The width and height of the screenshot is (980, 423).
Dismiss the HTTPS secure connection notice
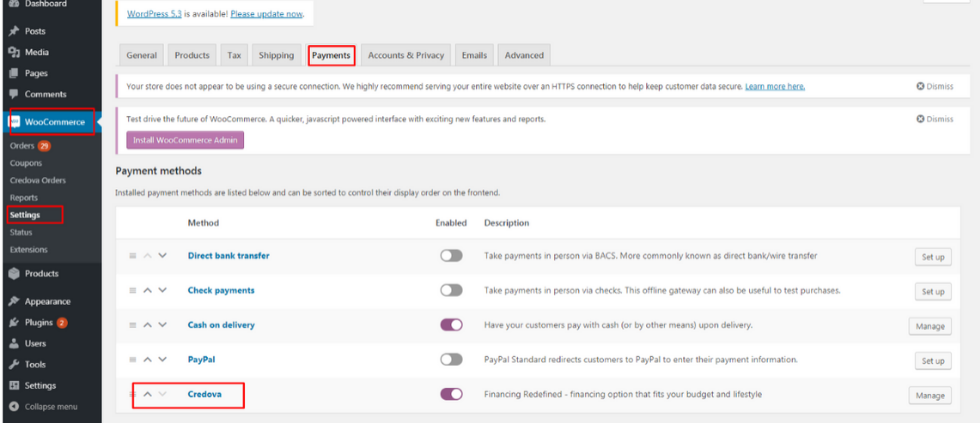click(x=934, y=86)
